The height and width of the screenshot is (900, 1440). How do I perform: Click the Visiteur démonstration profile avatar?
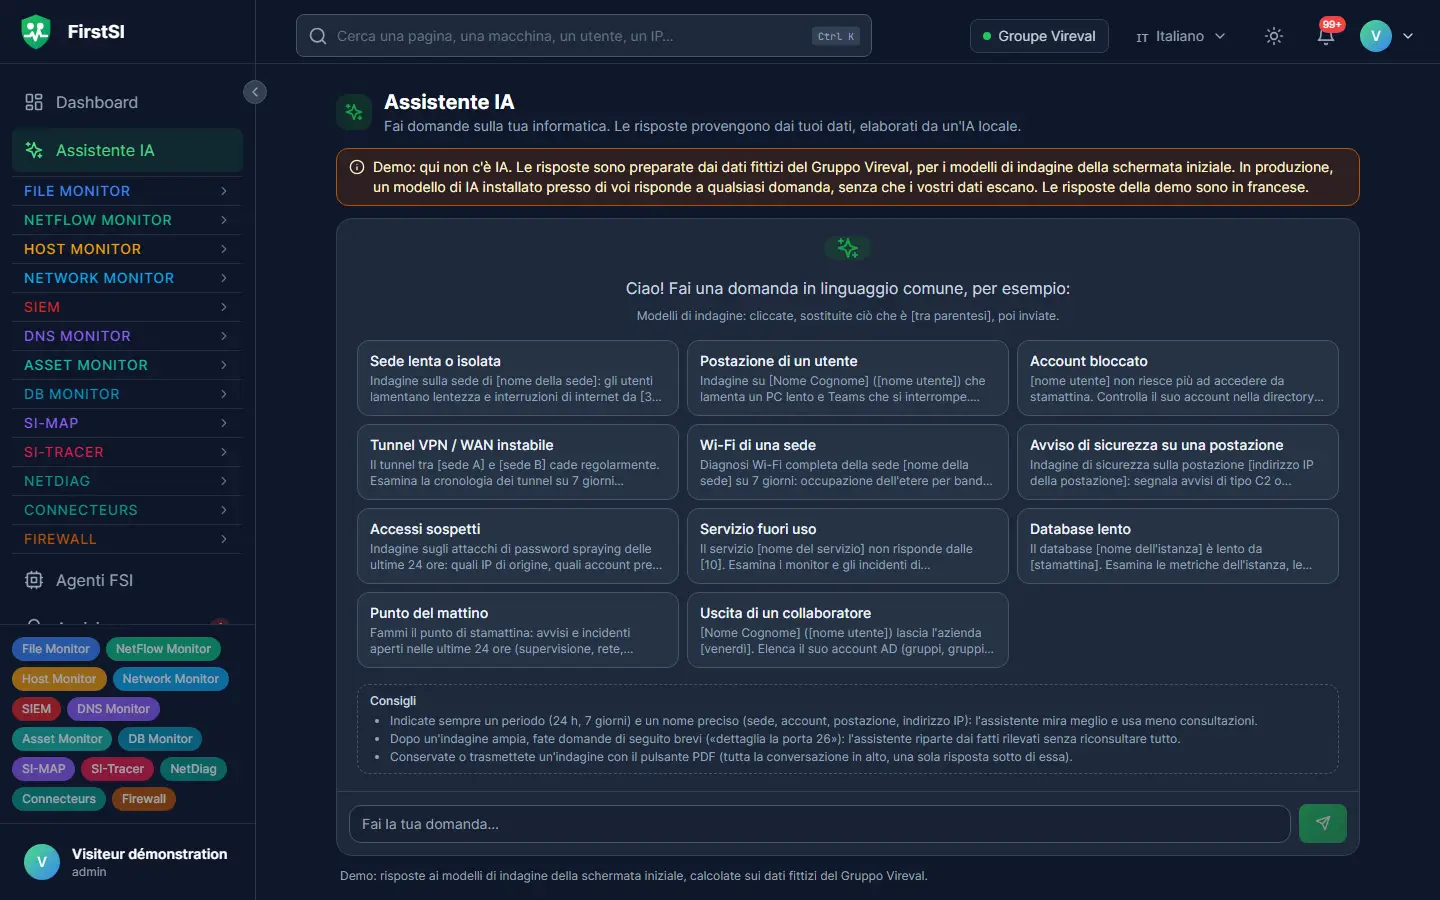pos(42,862)
